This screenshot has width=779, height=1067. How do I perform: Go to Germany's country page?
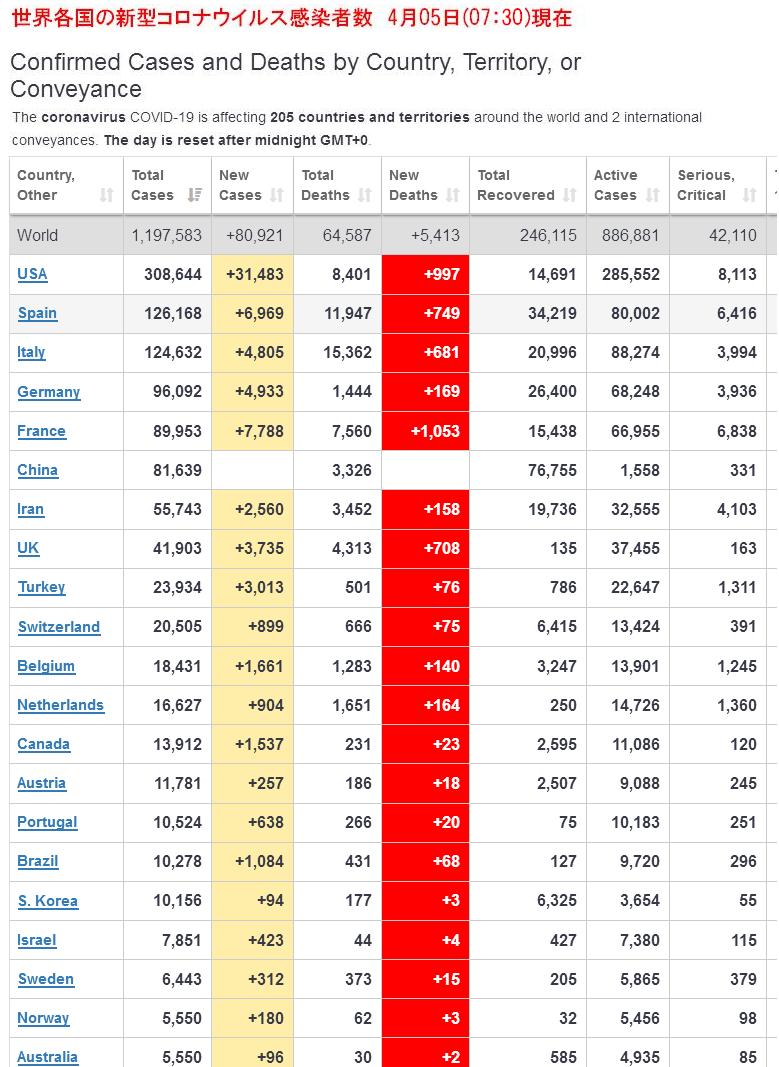tap(48, 392)
